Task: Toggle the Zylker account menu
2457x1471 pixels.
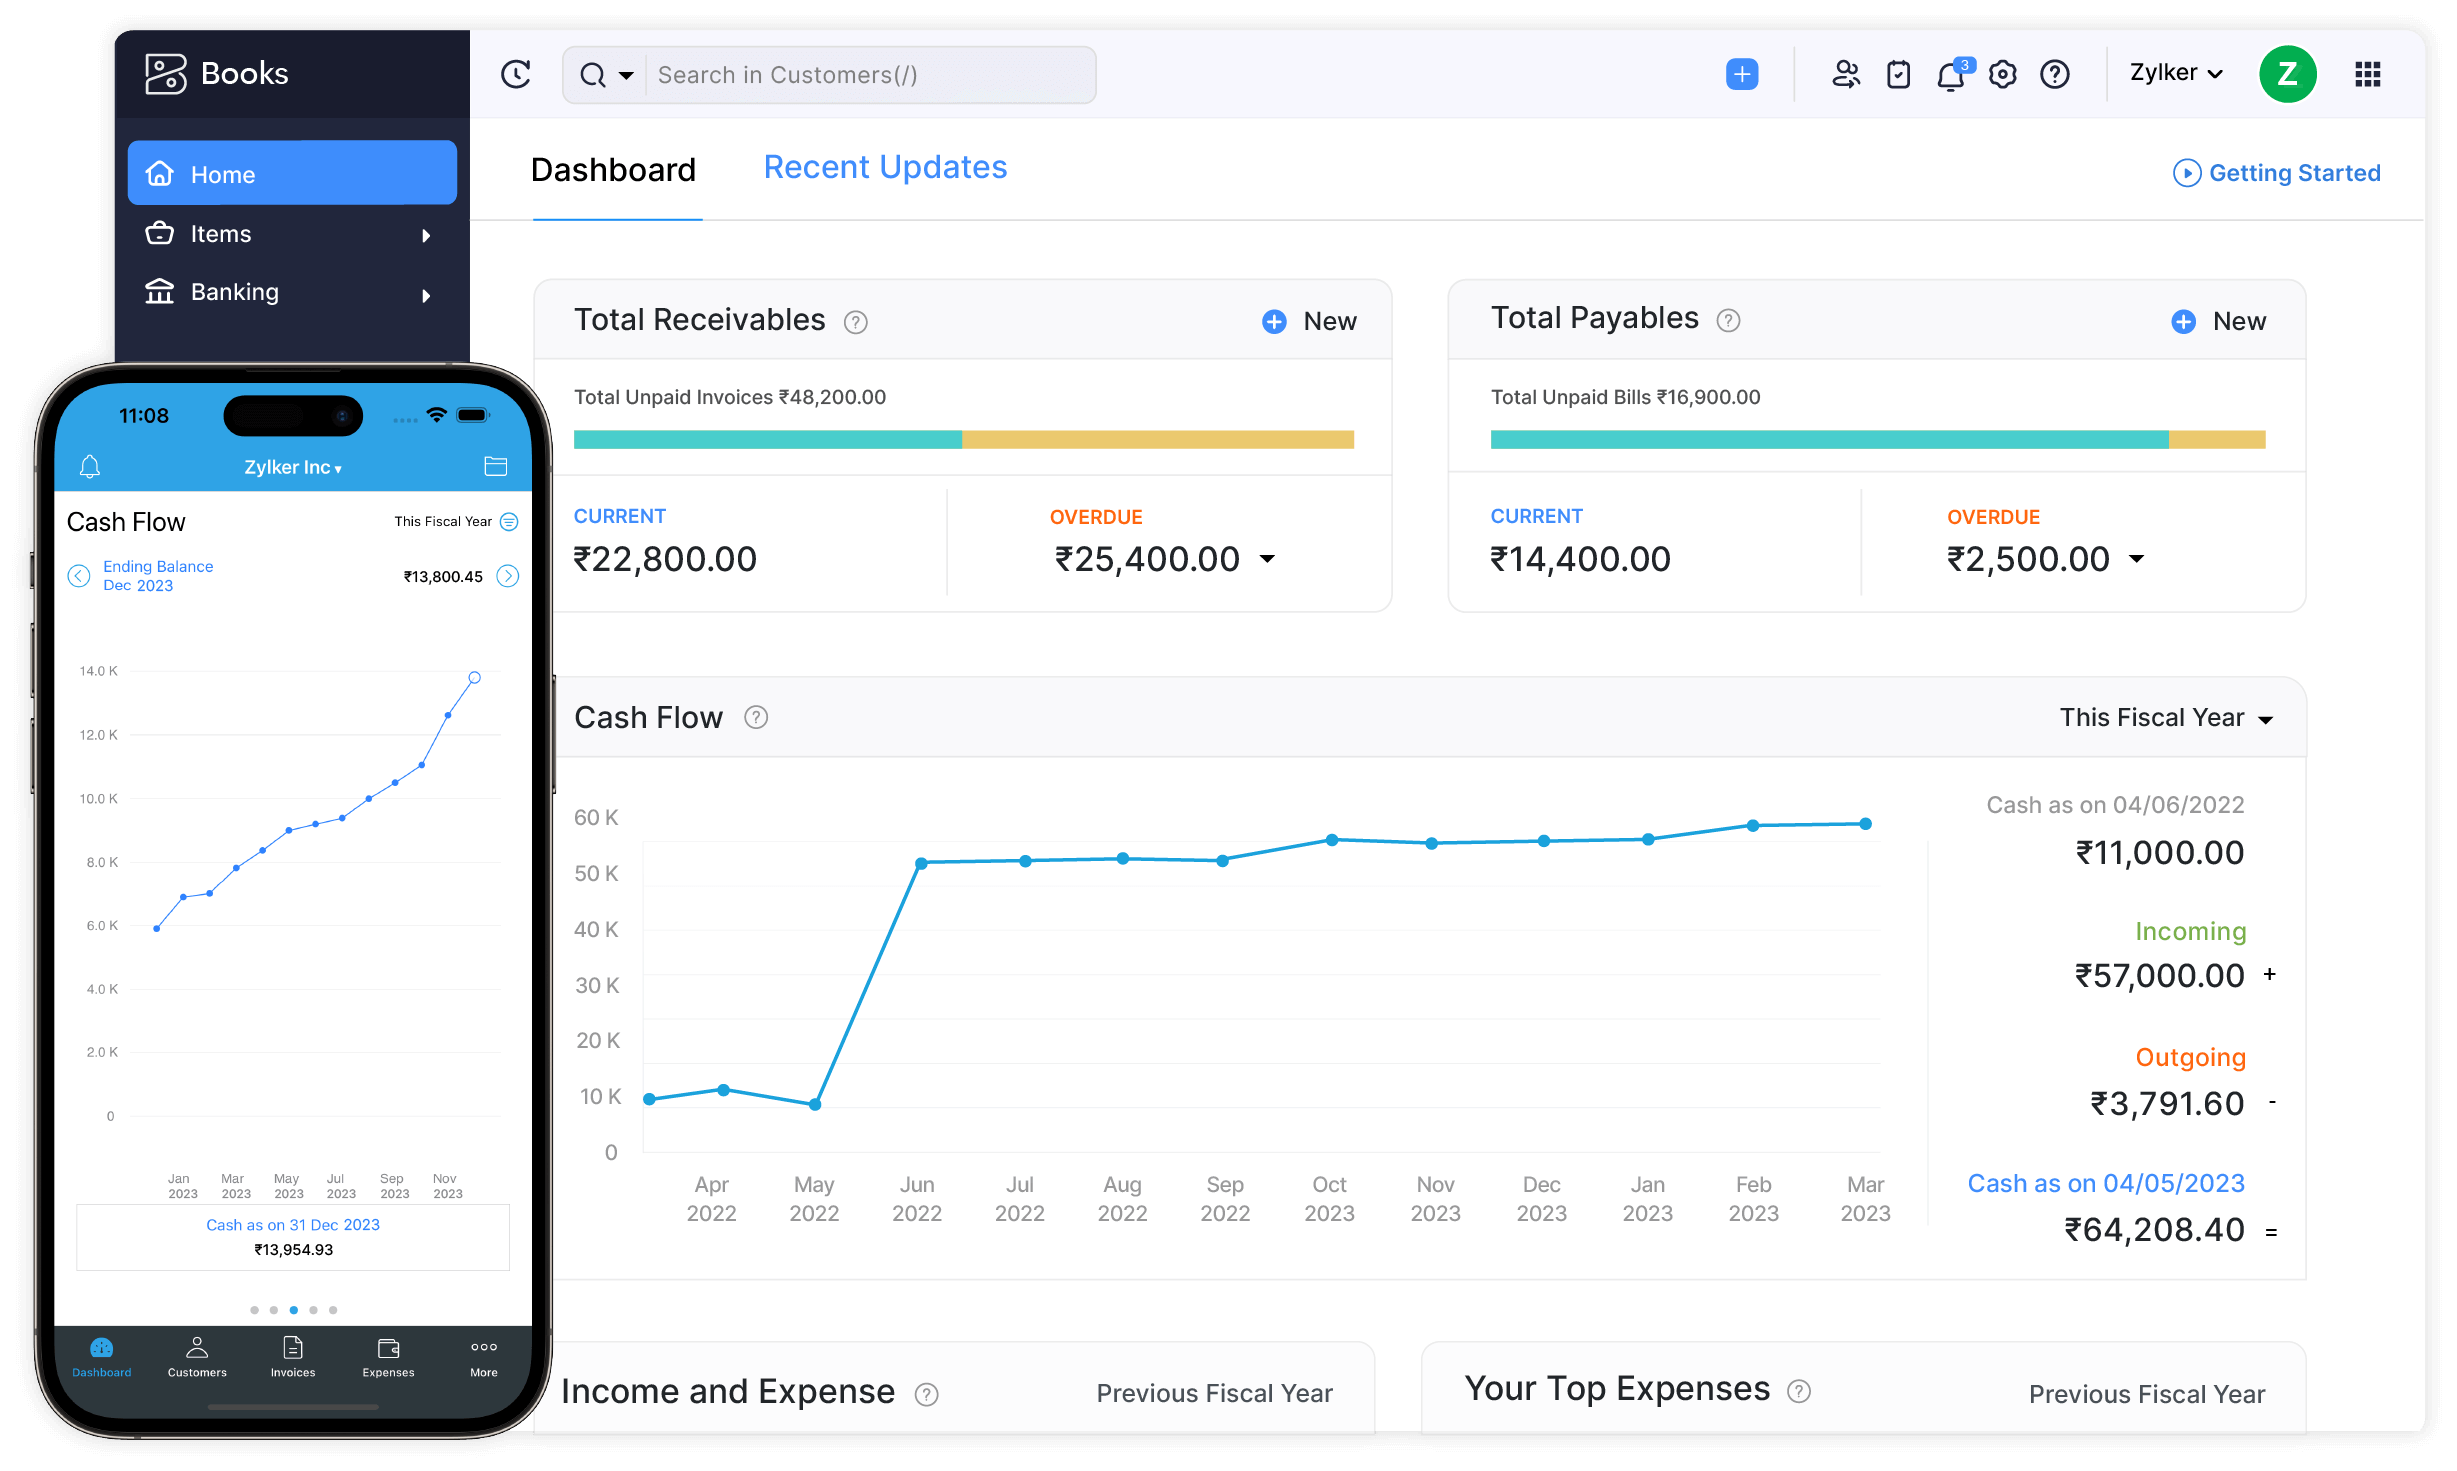Action: [x=2179, y=74]
